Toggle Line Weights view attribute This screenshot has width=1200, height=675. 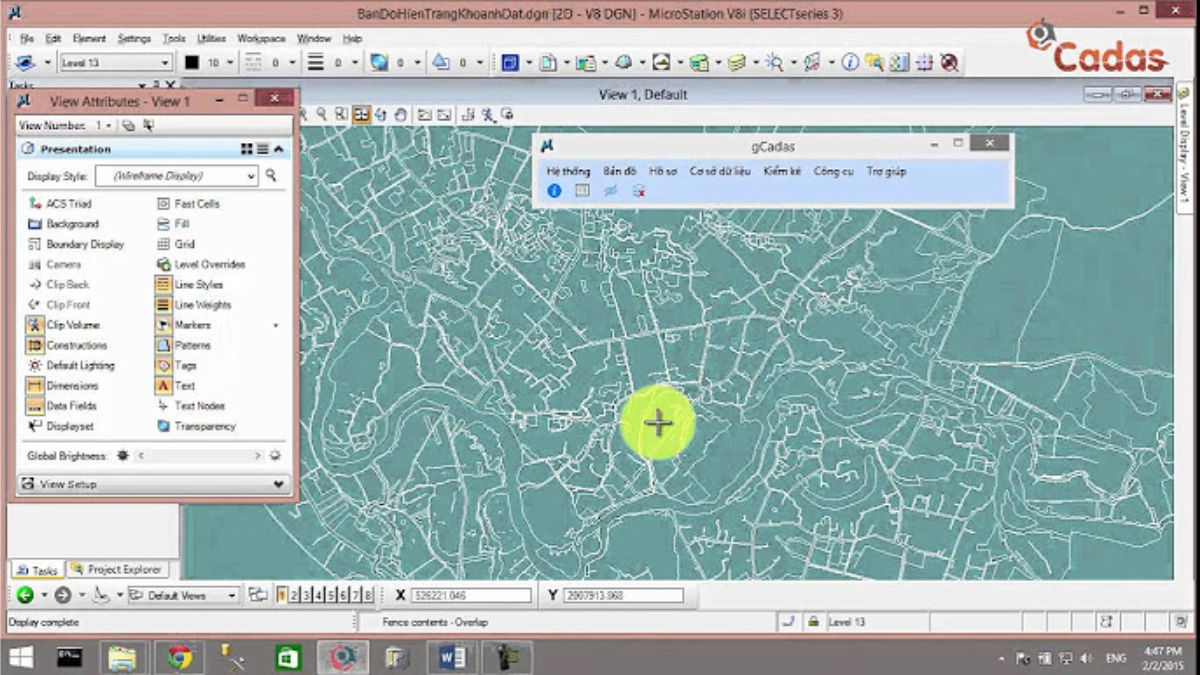point(163,305)
